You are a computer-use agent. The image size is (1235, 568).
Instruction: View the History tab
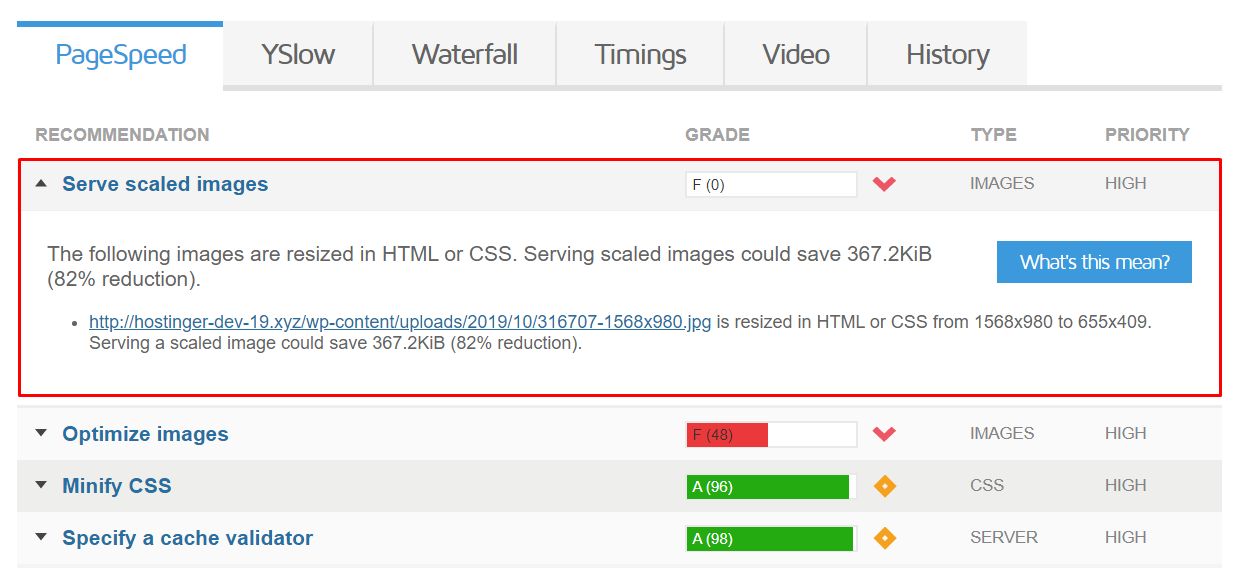coord(947,54)
